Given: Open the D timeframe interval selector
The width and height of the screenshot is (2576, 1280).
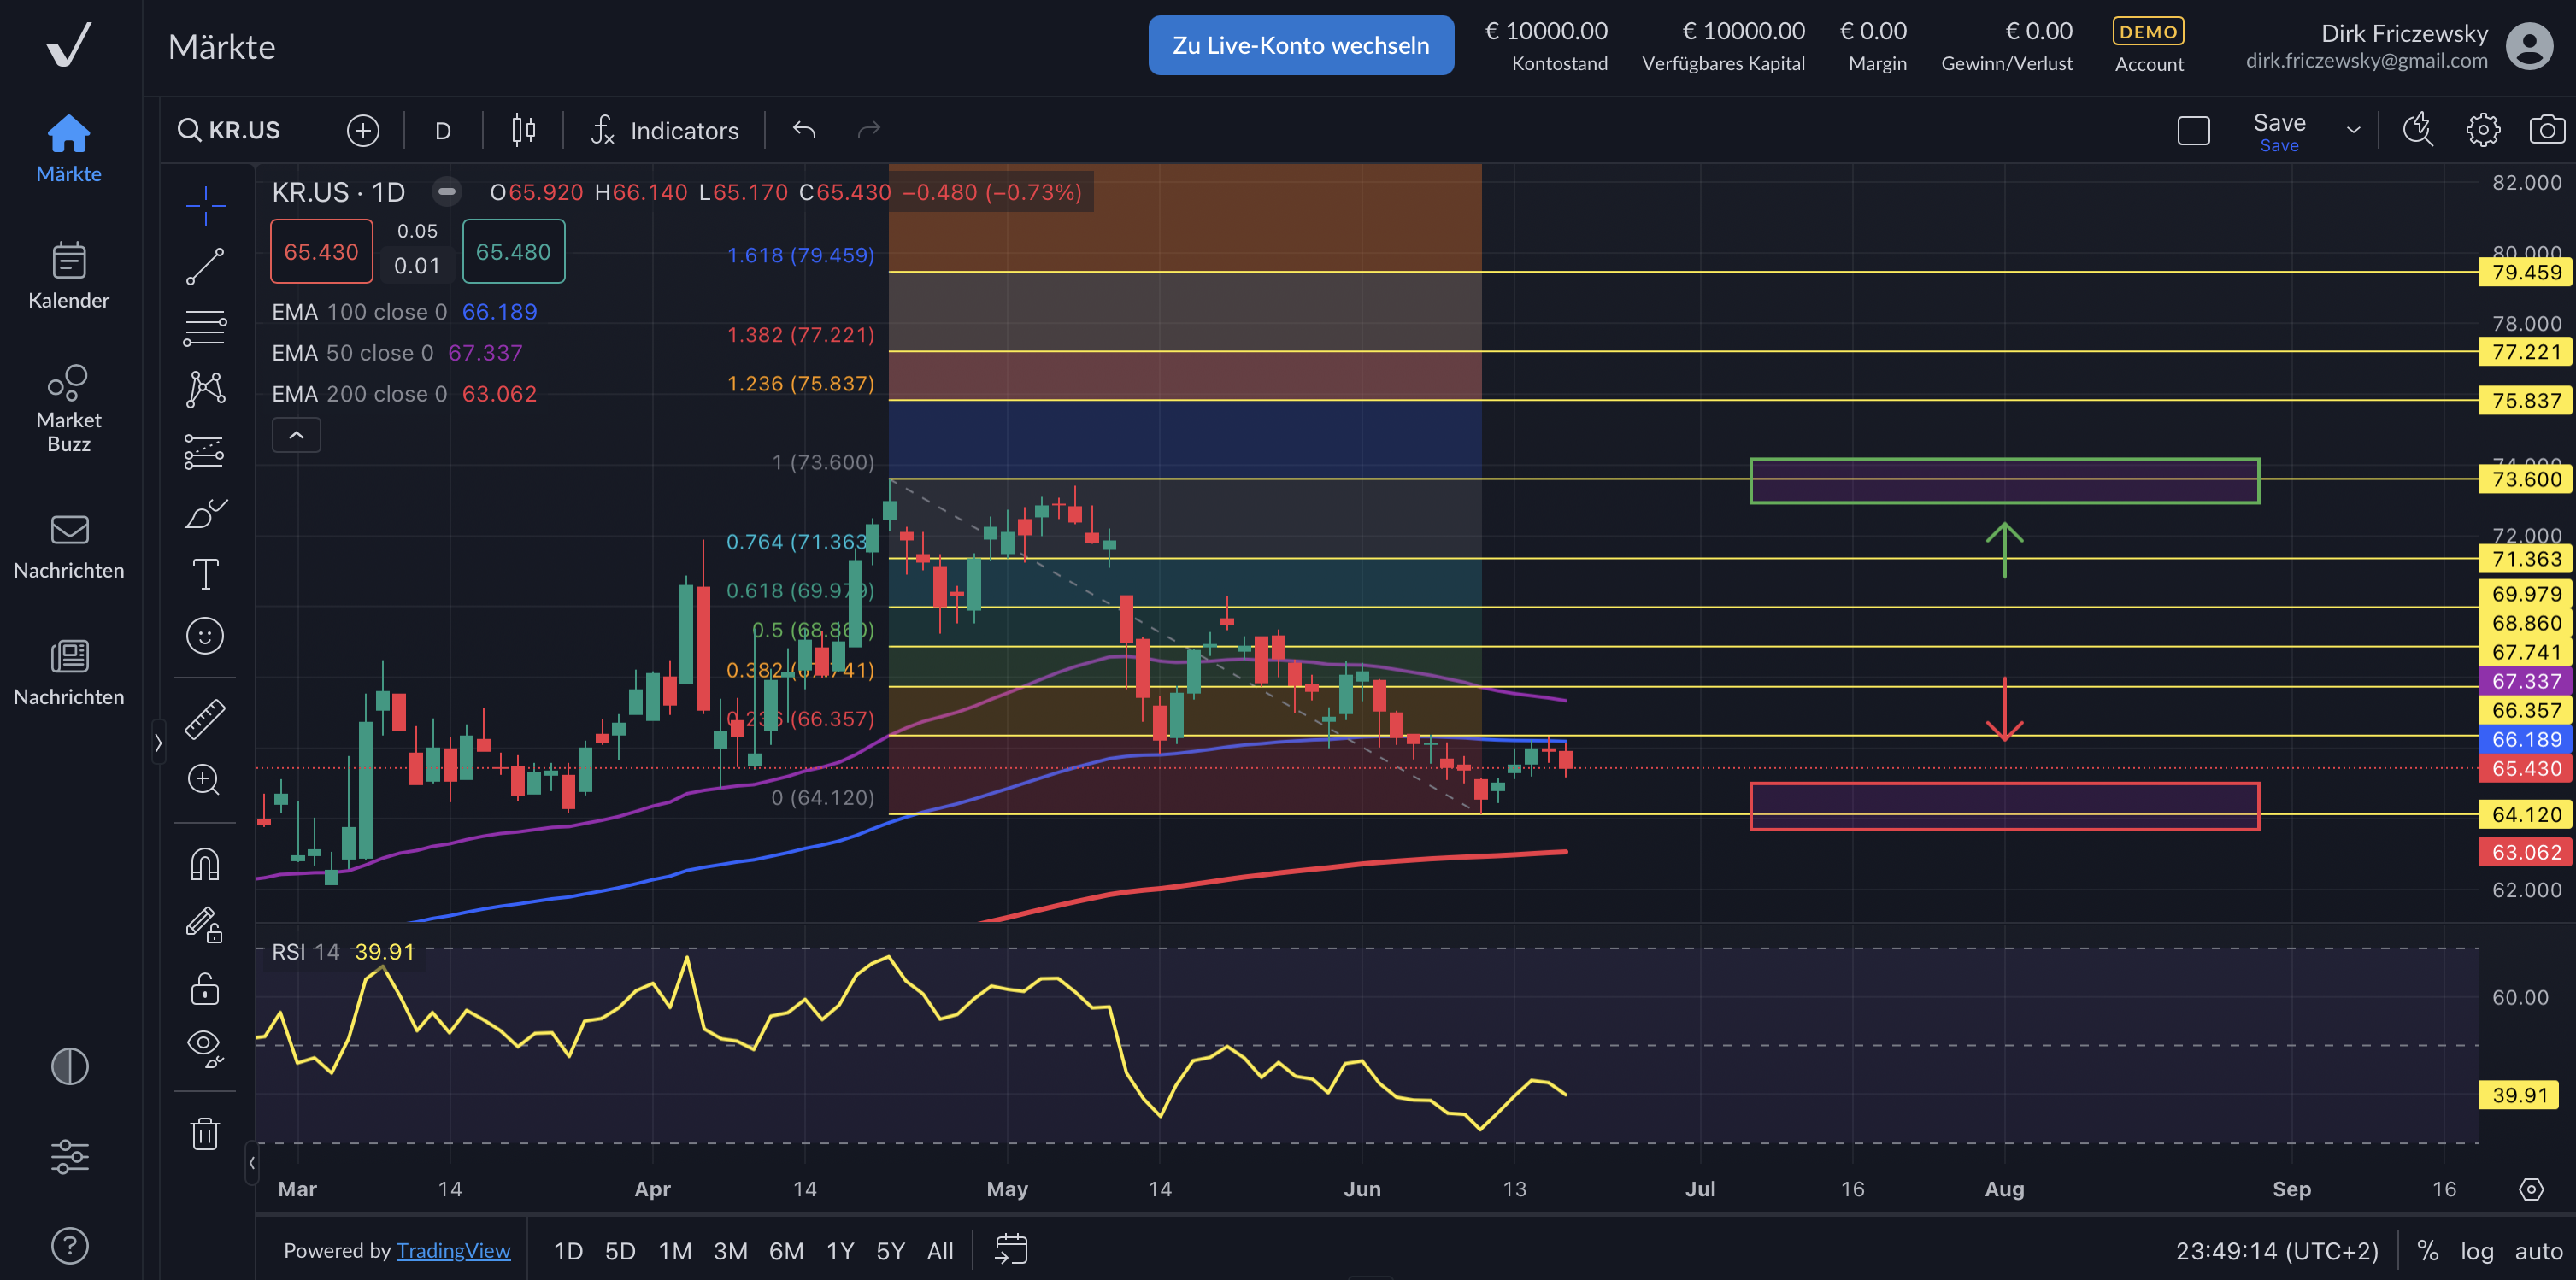Looking at the screenshot, I should 443,131.
